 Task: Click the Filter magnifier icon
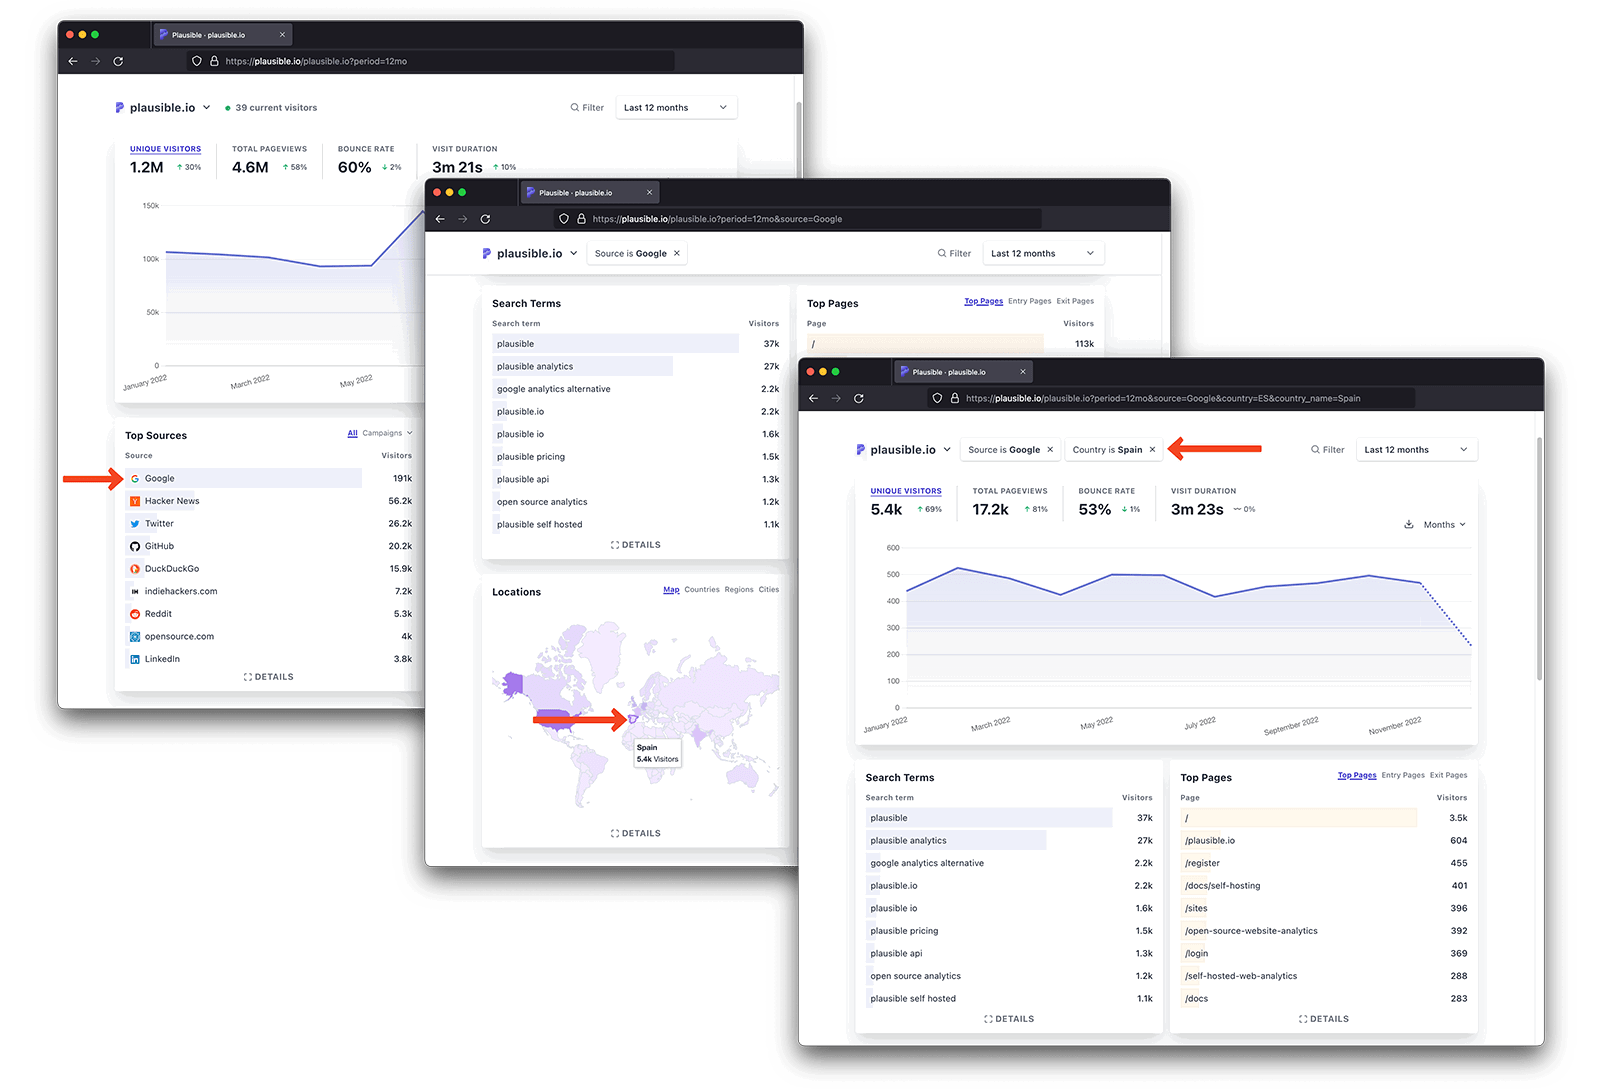(1313, 449)
